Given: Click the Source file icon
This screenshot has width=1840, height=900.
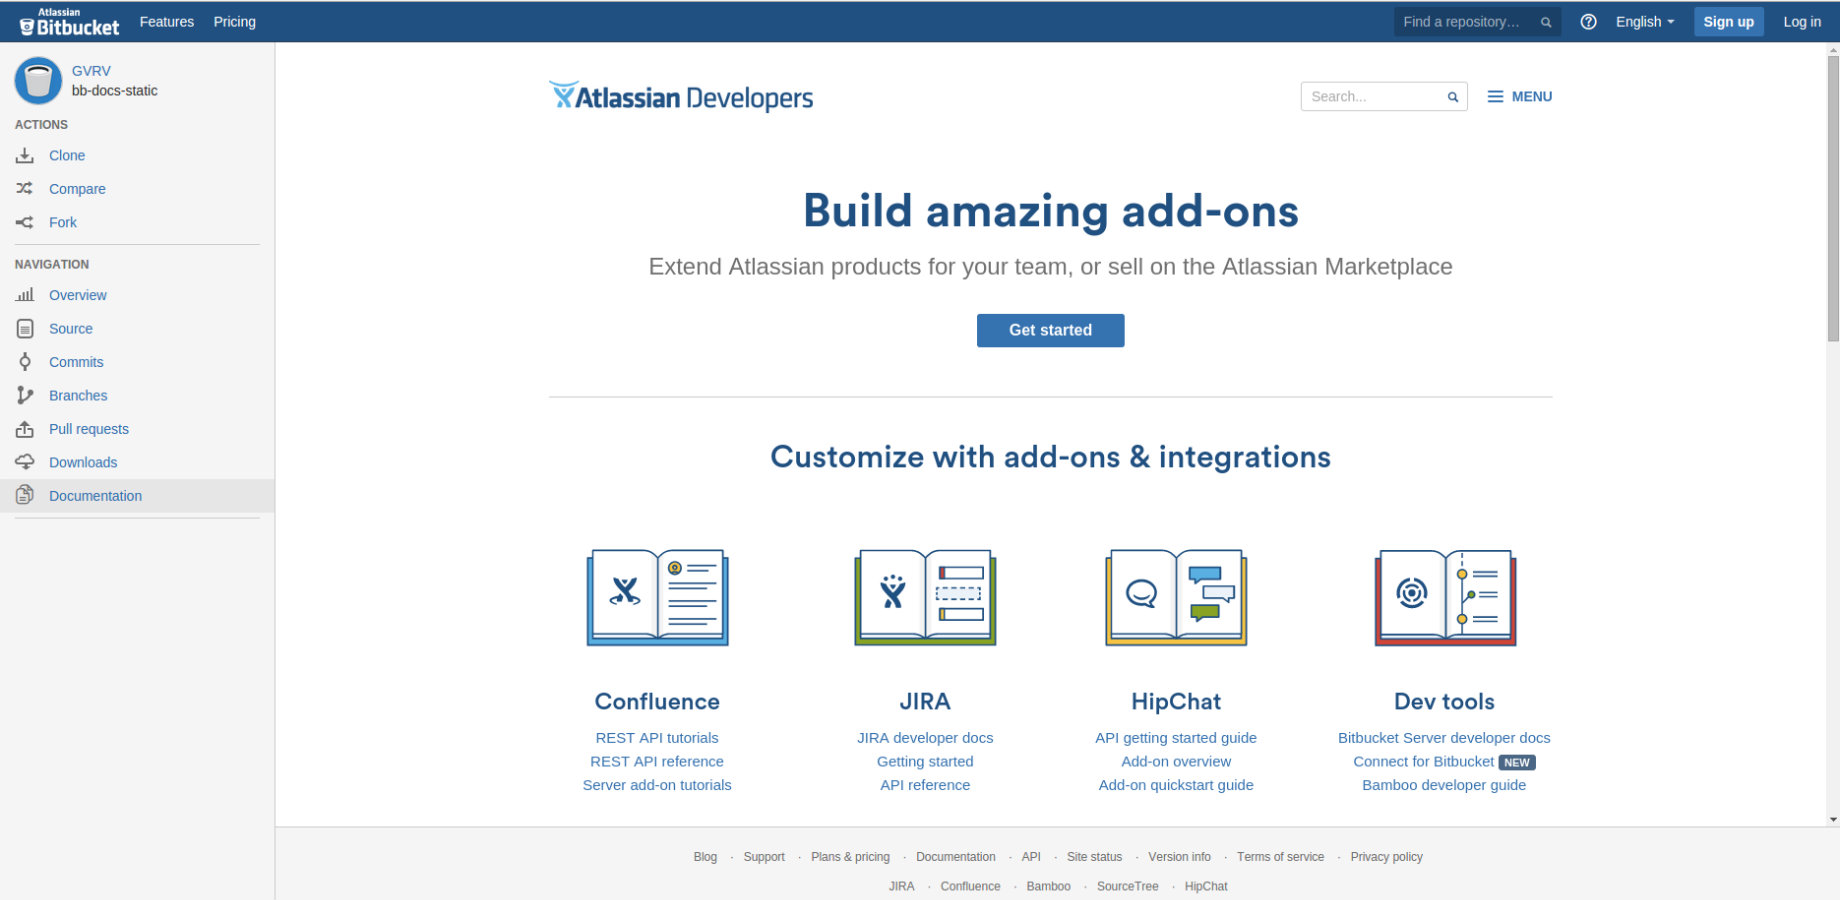Looking at the screenshot, I should click(x=25, y=328).
